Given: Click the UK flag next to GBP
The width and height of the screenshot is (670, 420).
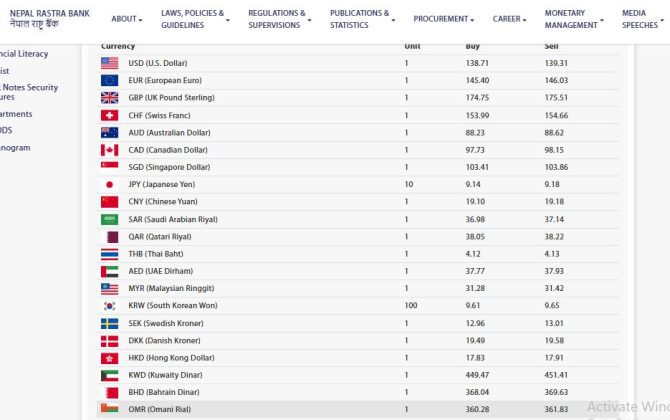Looking at the screenshot, I should coord(109,98).
